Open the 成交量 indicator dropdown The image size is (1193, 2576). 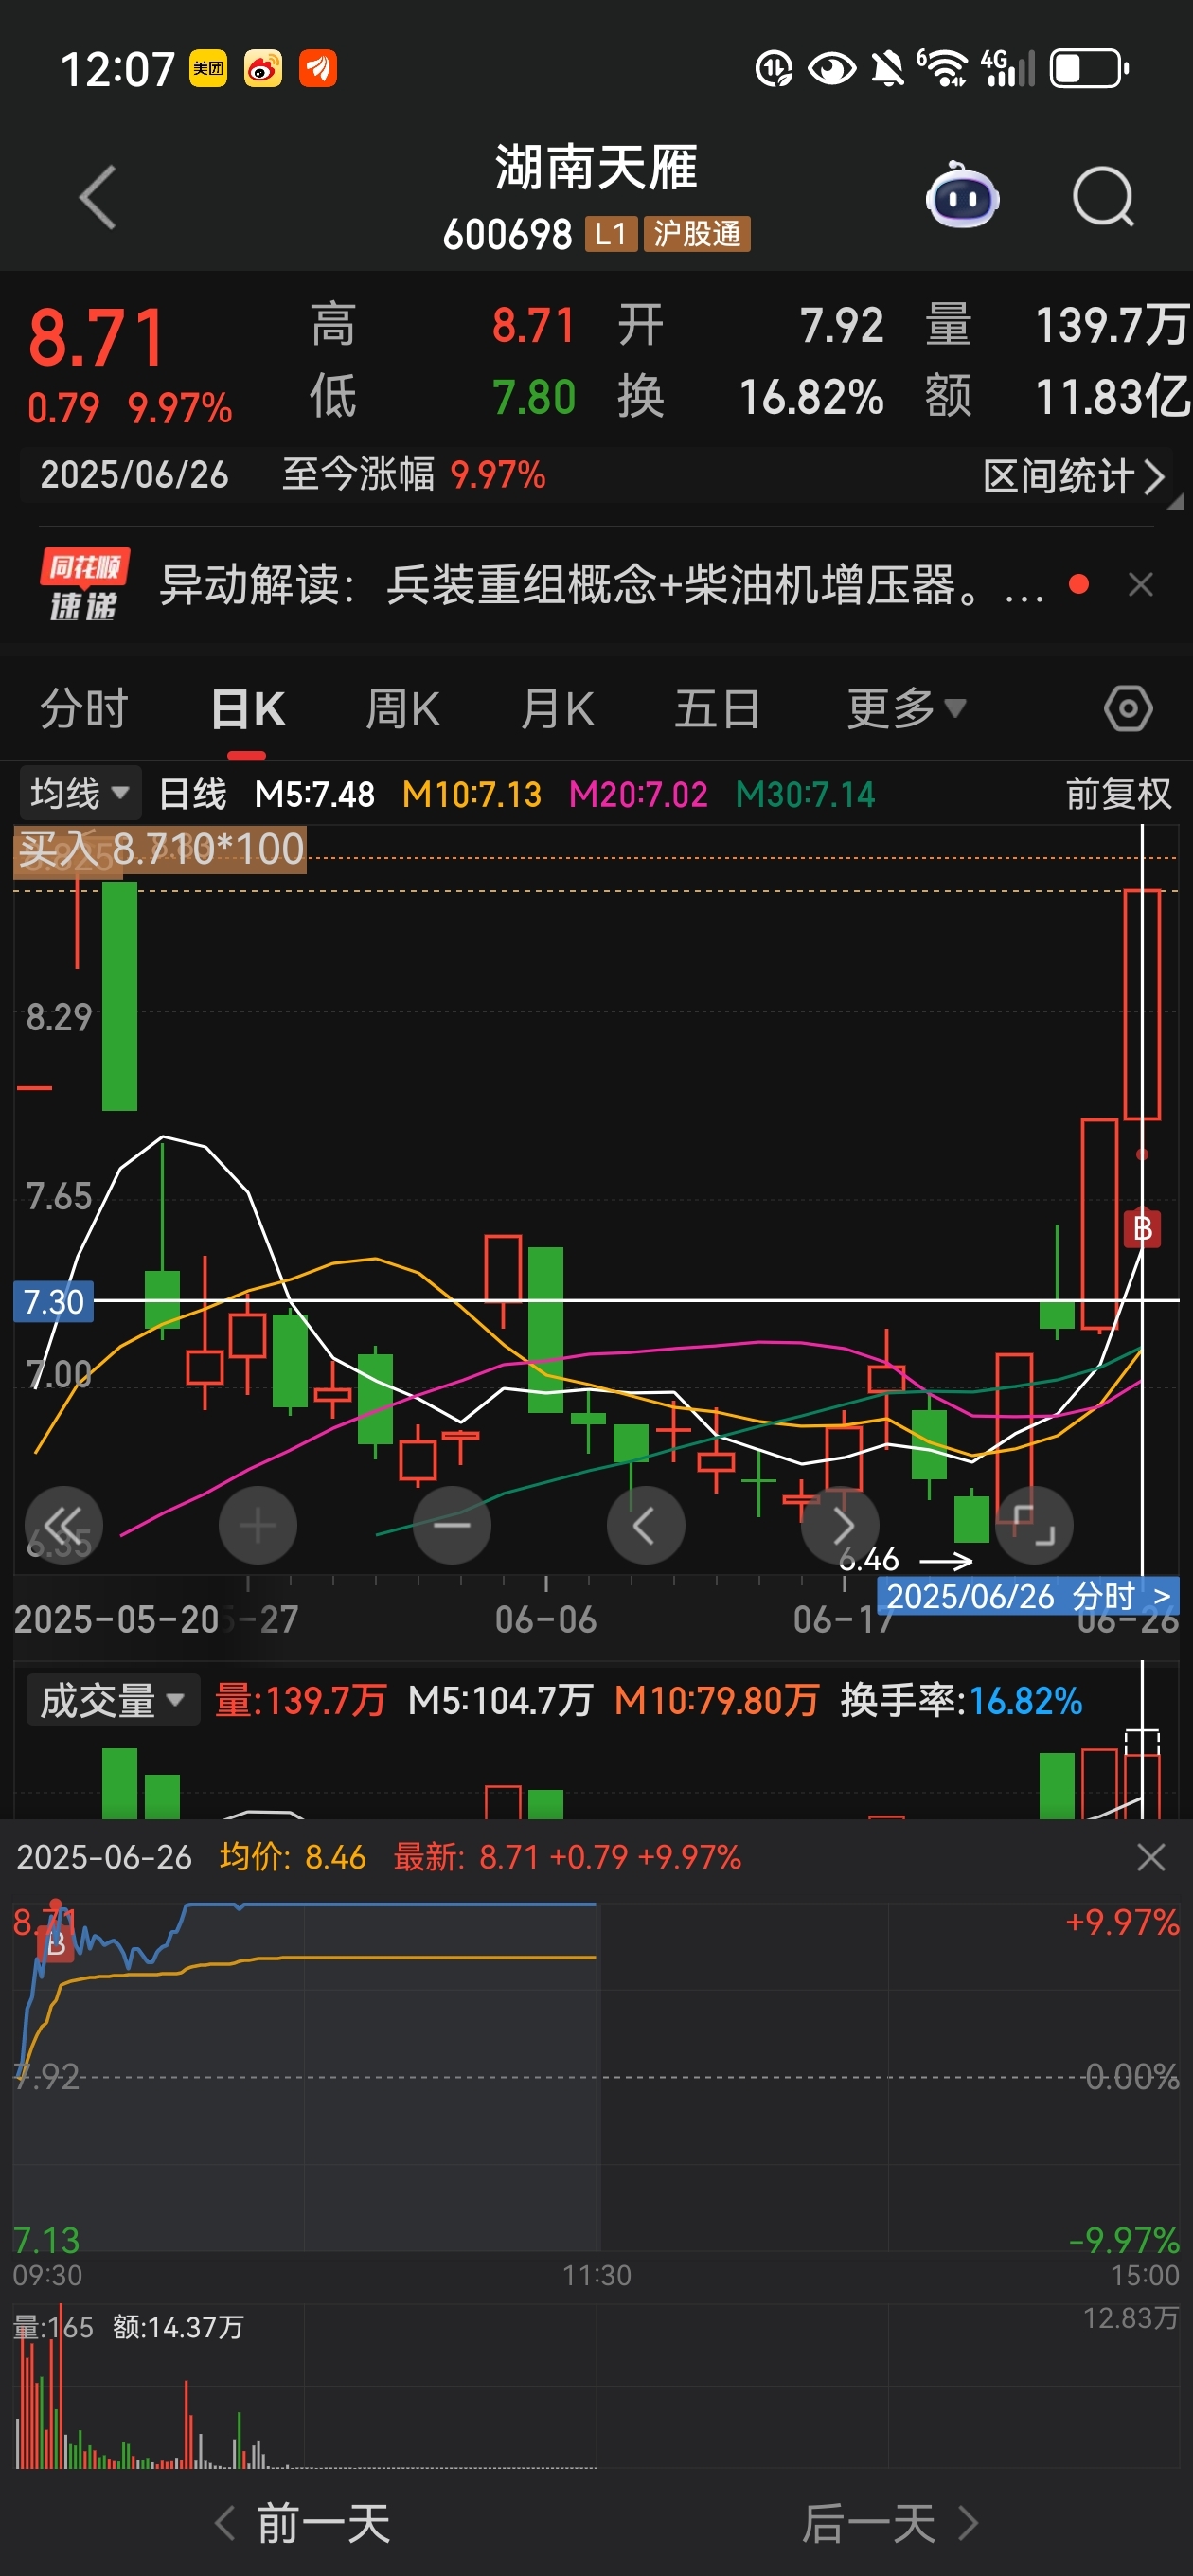(x=113, y=1700)
